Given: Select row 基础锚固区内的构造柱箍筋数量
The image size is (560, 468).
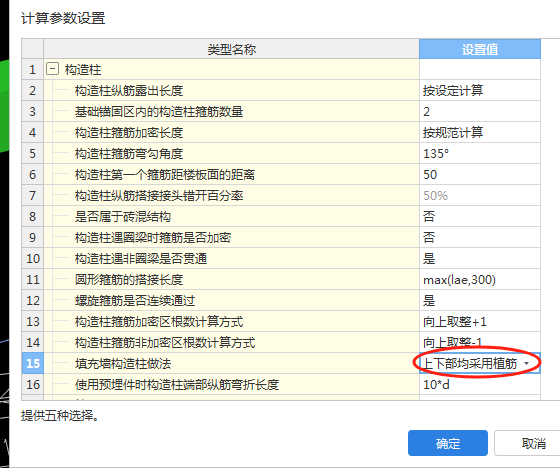Looking at the screenshot, I should 231,111.
